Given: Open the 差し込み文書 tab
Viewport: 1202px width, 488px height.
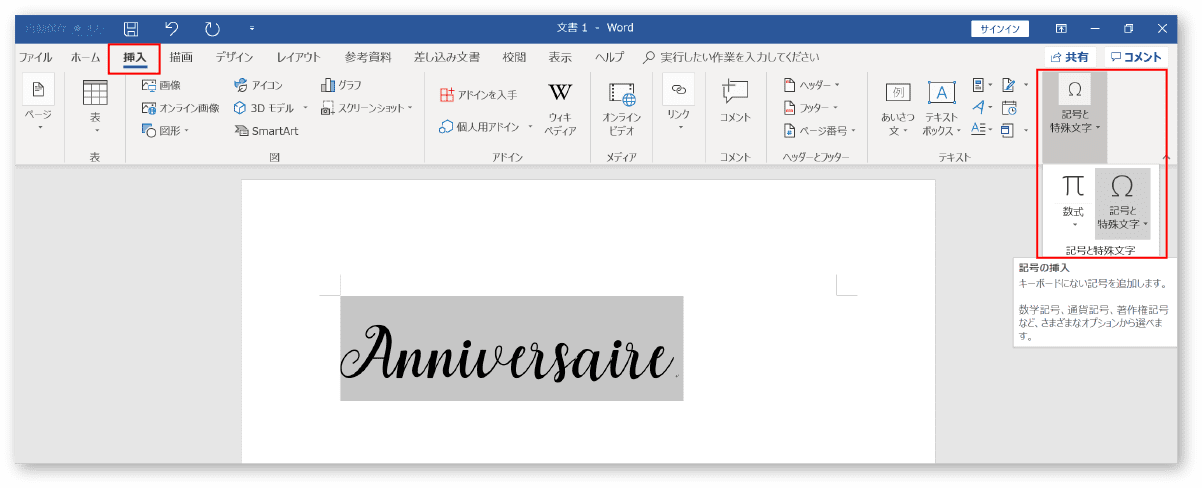Looking at the screenshot, I should (x=446, y=57).
